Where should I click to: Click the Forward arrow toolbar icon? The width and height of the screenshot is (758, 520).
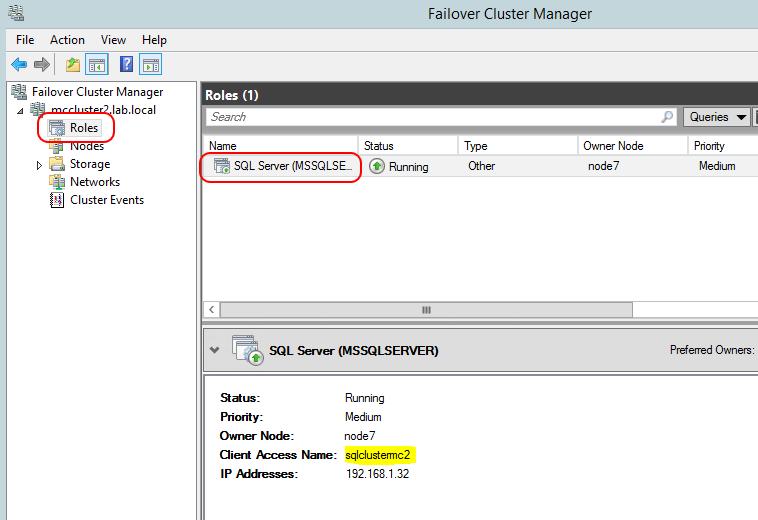(x=42, y=64)
